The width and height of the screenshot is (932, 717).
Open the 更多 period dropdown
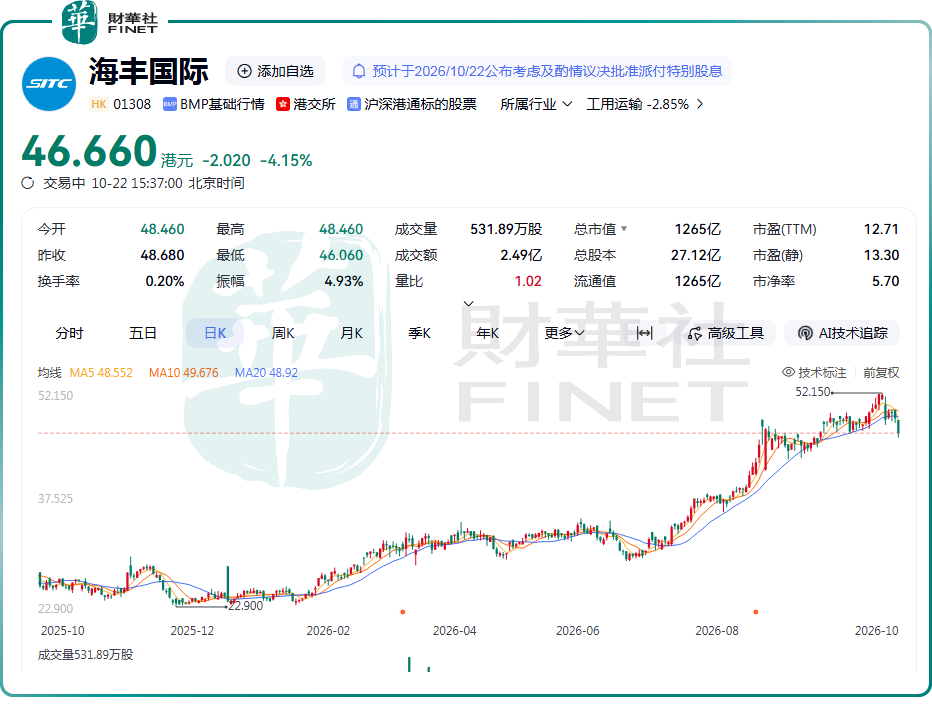(564, 334)
